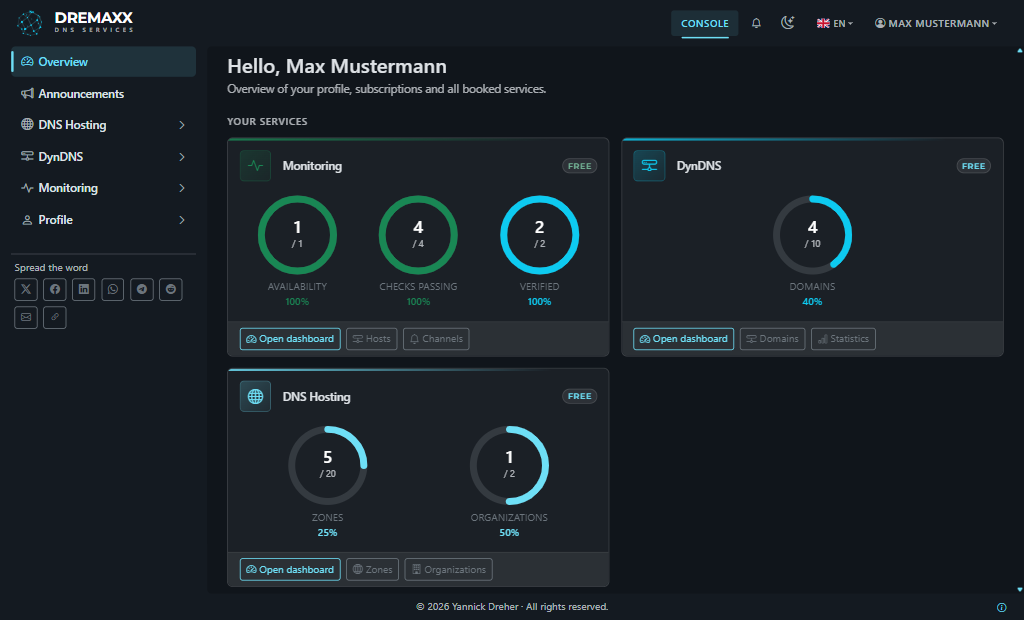Expand Monitoring sidebar chevron

tap(182, 188)
